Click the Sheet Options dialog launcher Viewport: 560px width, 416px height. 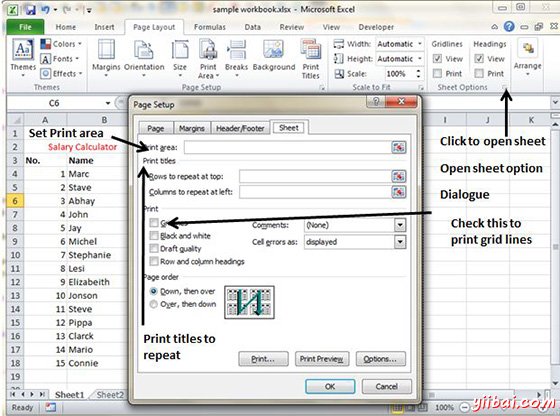click(504, 87)
